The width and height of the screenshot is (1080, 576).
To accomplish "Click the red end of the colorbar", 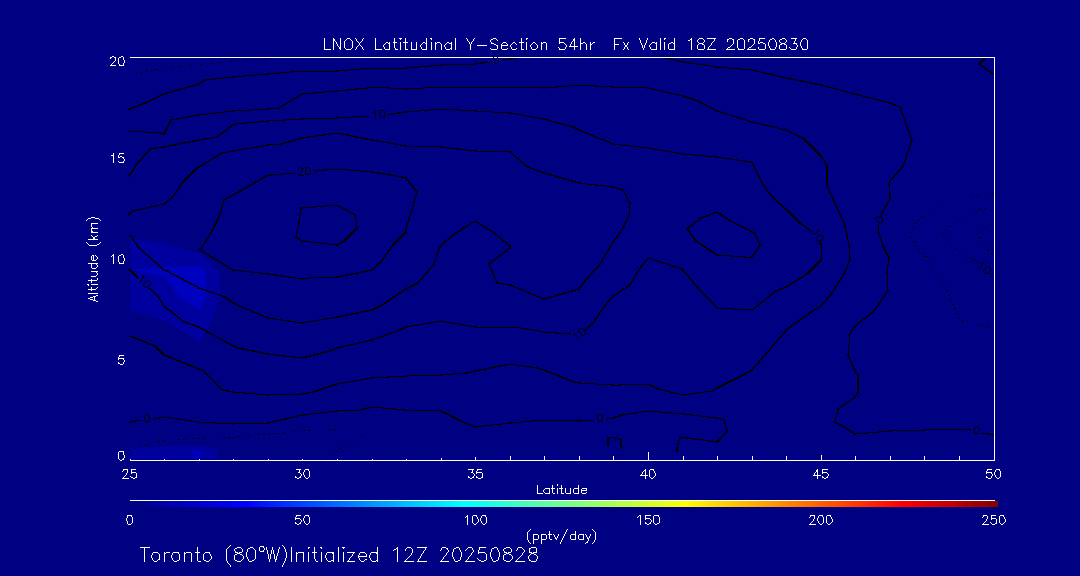I will click(985, 502).
